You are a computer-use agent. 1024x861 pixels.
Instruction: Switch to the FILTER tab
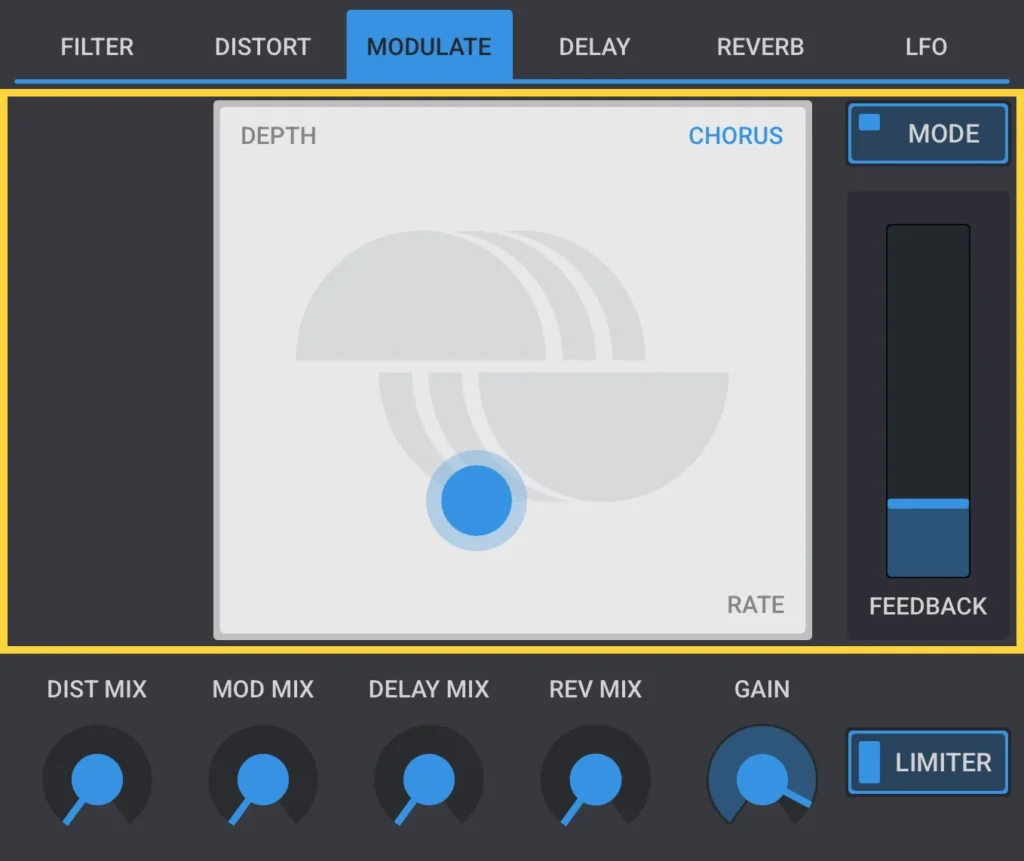point(97,46)
